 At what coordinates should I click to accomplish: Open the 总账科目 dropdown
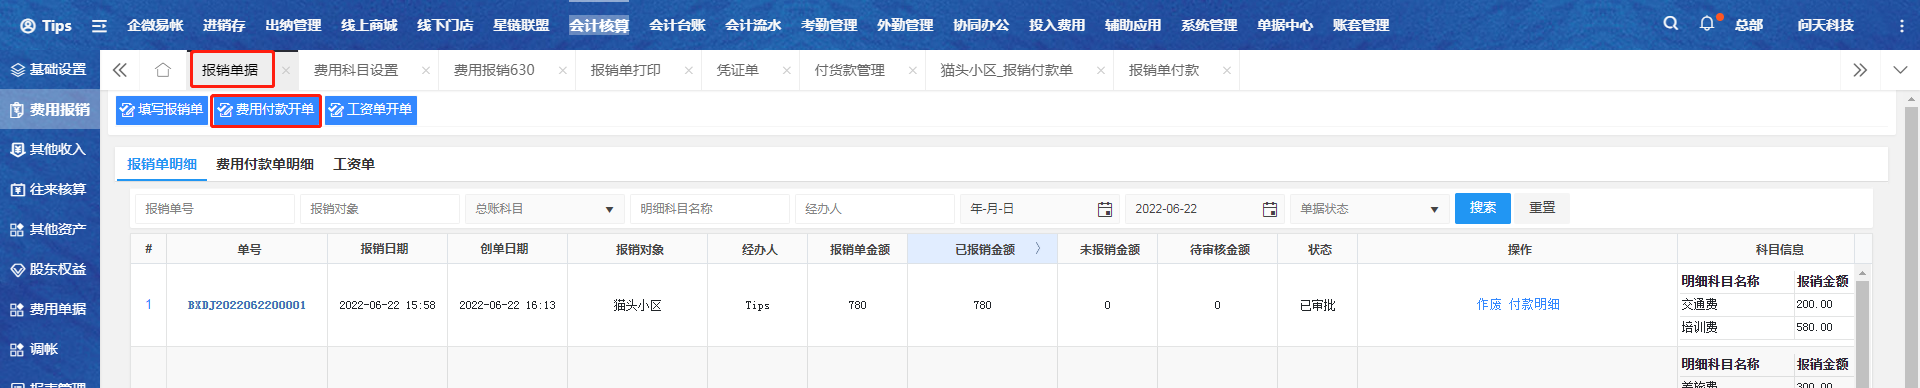point(545,209)
